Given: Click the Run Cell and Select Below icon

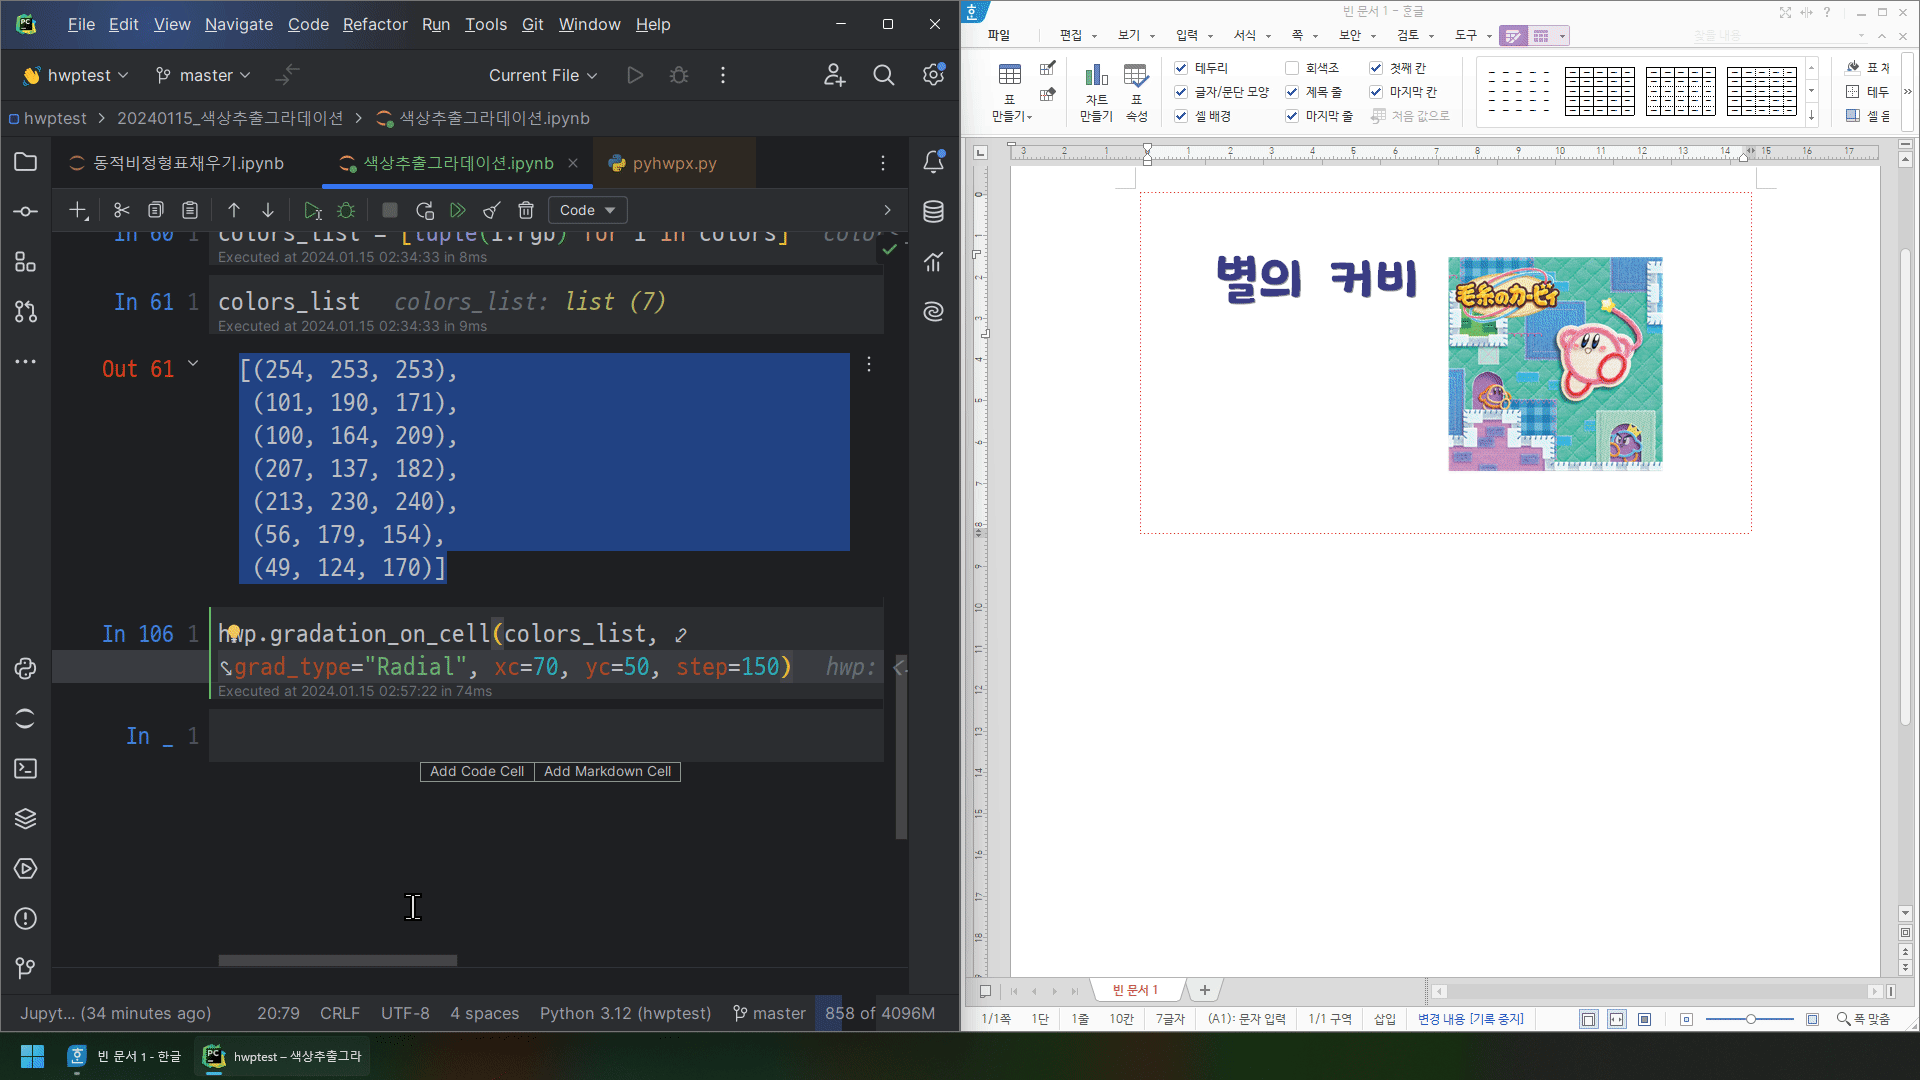Looking at the screenshot, I should click(312, 210).
